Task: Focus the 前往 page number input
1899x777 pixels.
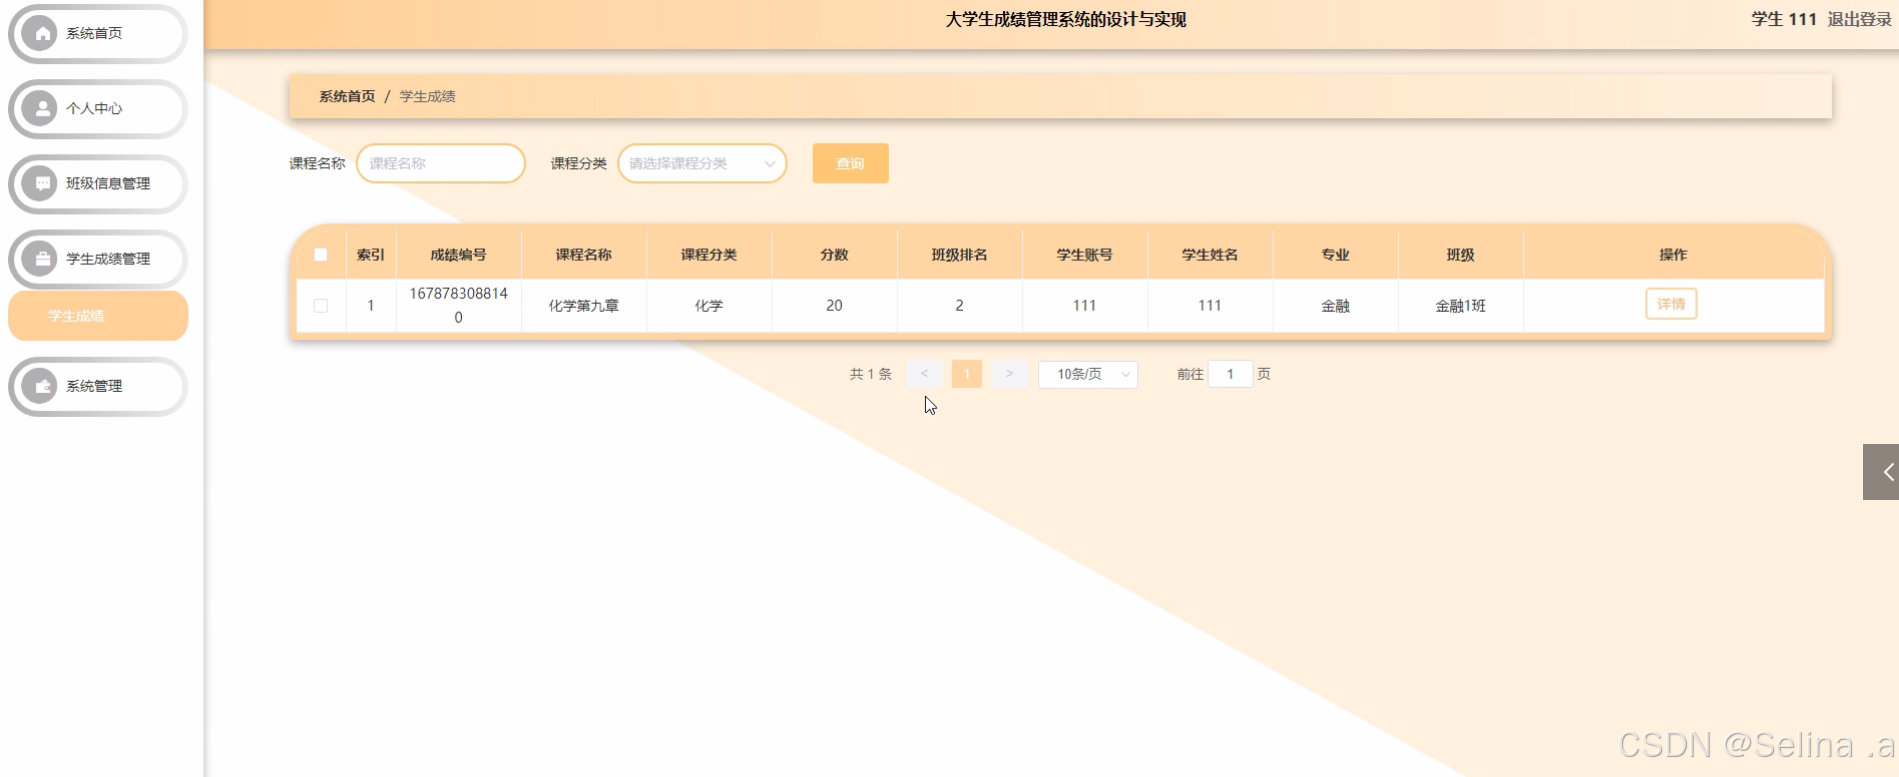Action: (1230, 374)
